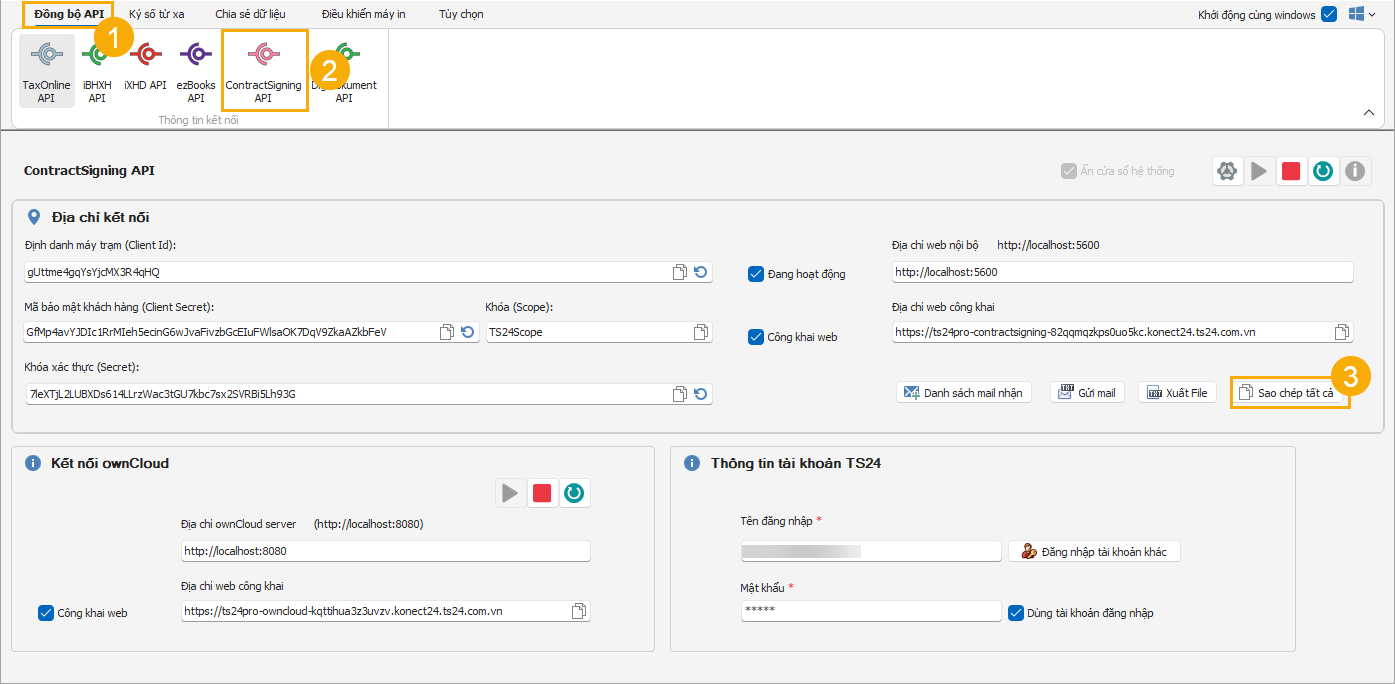The image size is (1395, 684).
Task: Click info icon beside Thông tin tài khoản TS24
Action: 691,463
